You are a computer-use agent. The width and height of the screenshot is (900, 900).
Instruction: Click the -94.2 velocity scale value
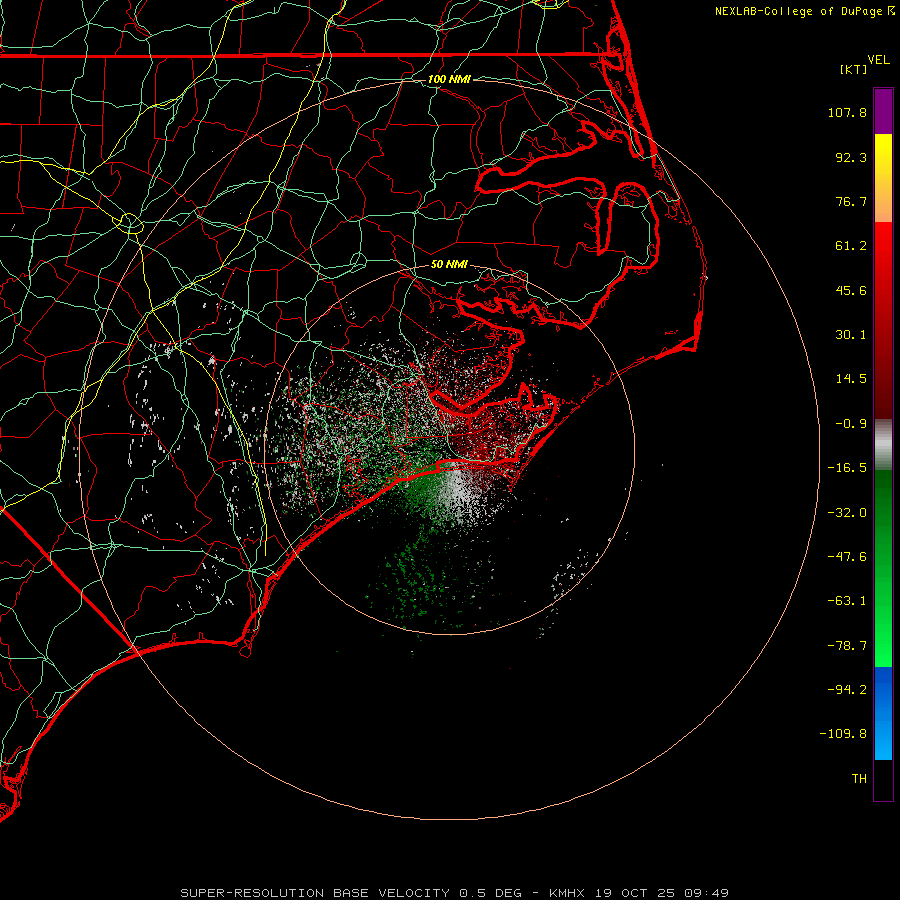click(847, 689)
